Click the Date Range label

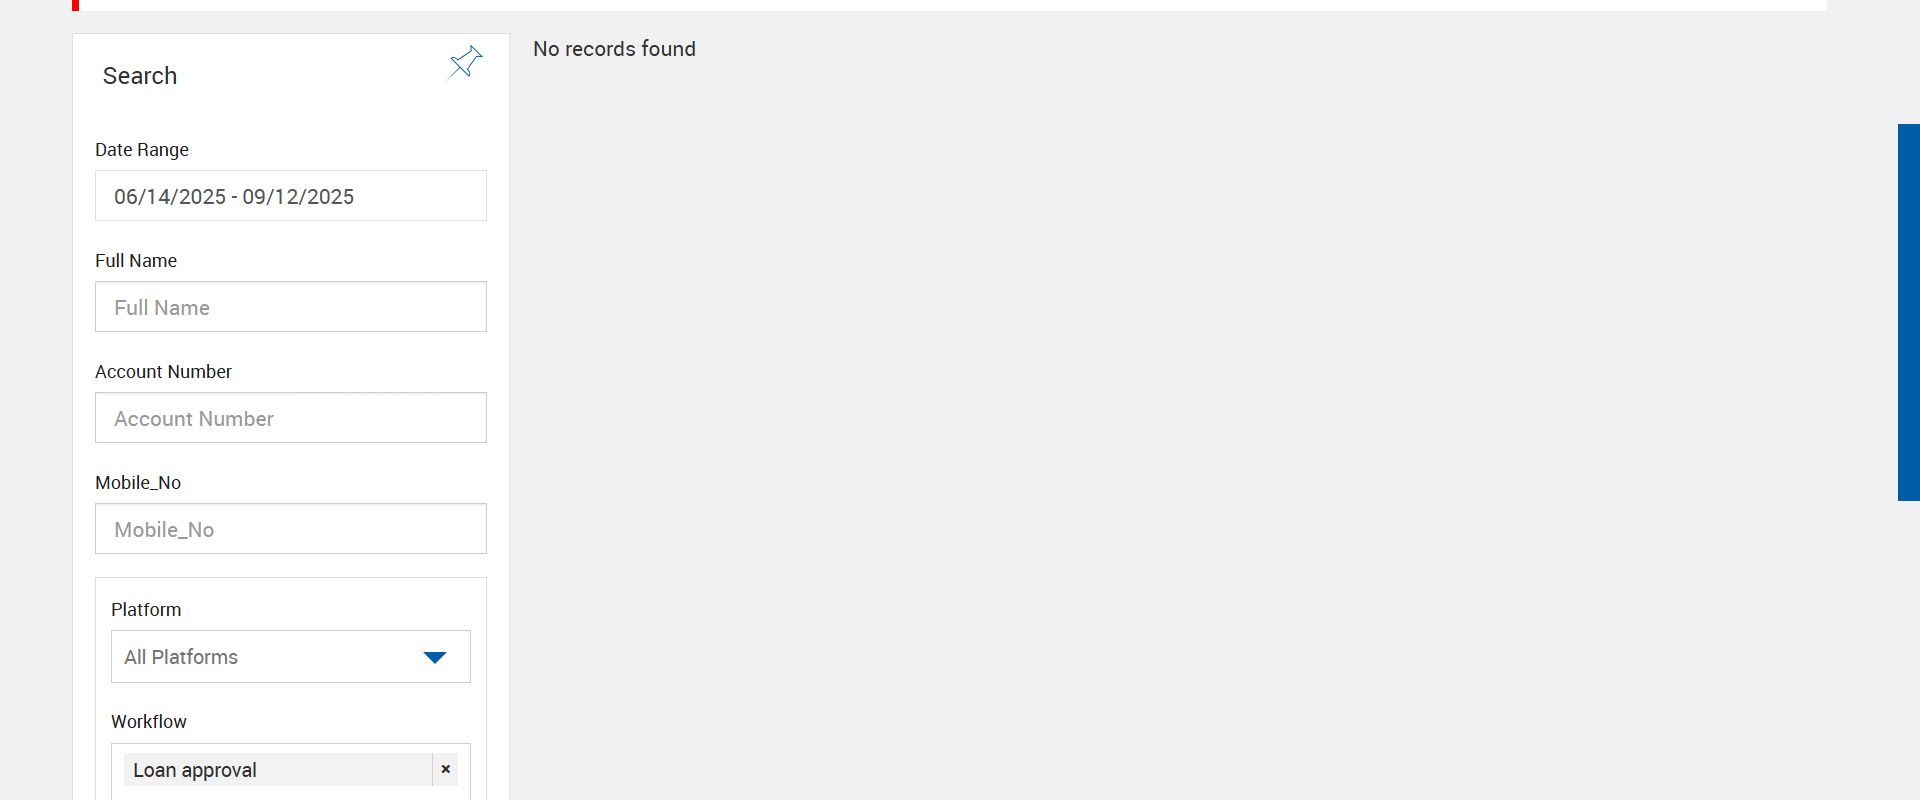tap(142, 150)
